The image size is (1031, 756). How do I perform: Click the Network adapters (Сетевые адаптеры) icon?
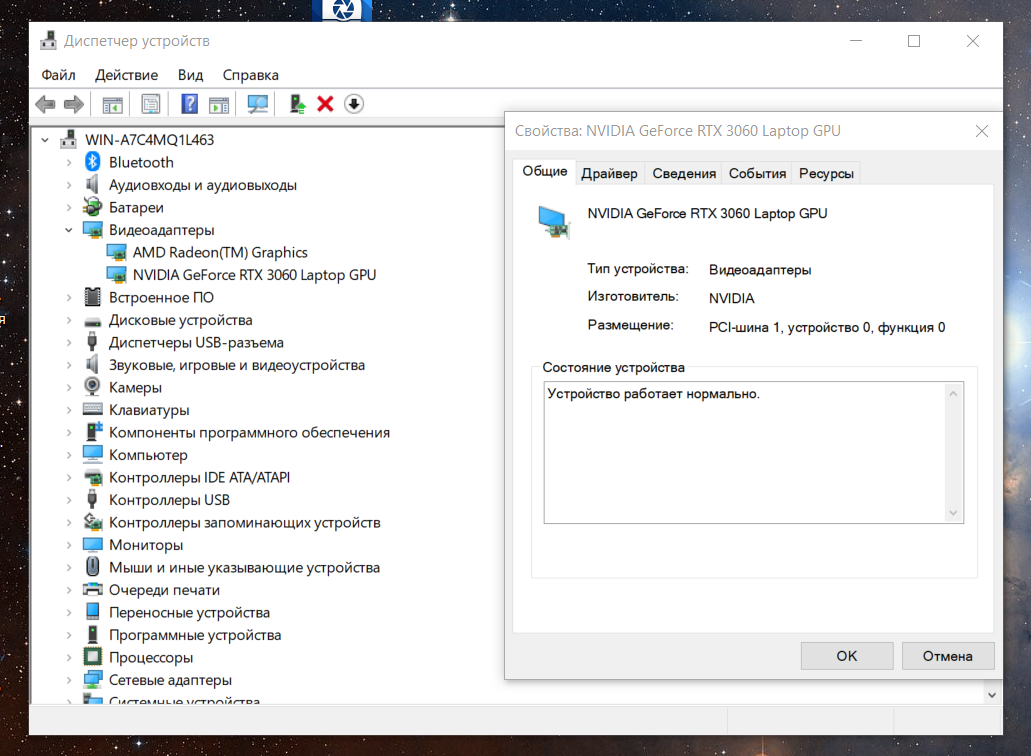pyautogui.click(x=93, y=679)
